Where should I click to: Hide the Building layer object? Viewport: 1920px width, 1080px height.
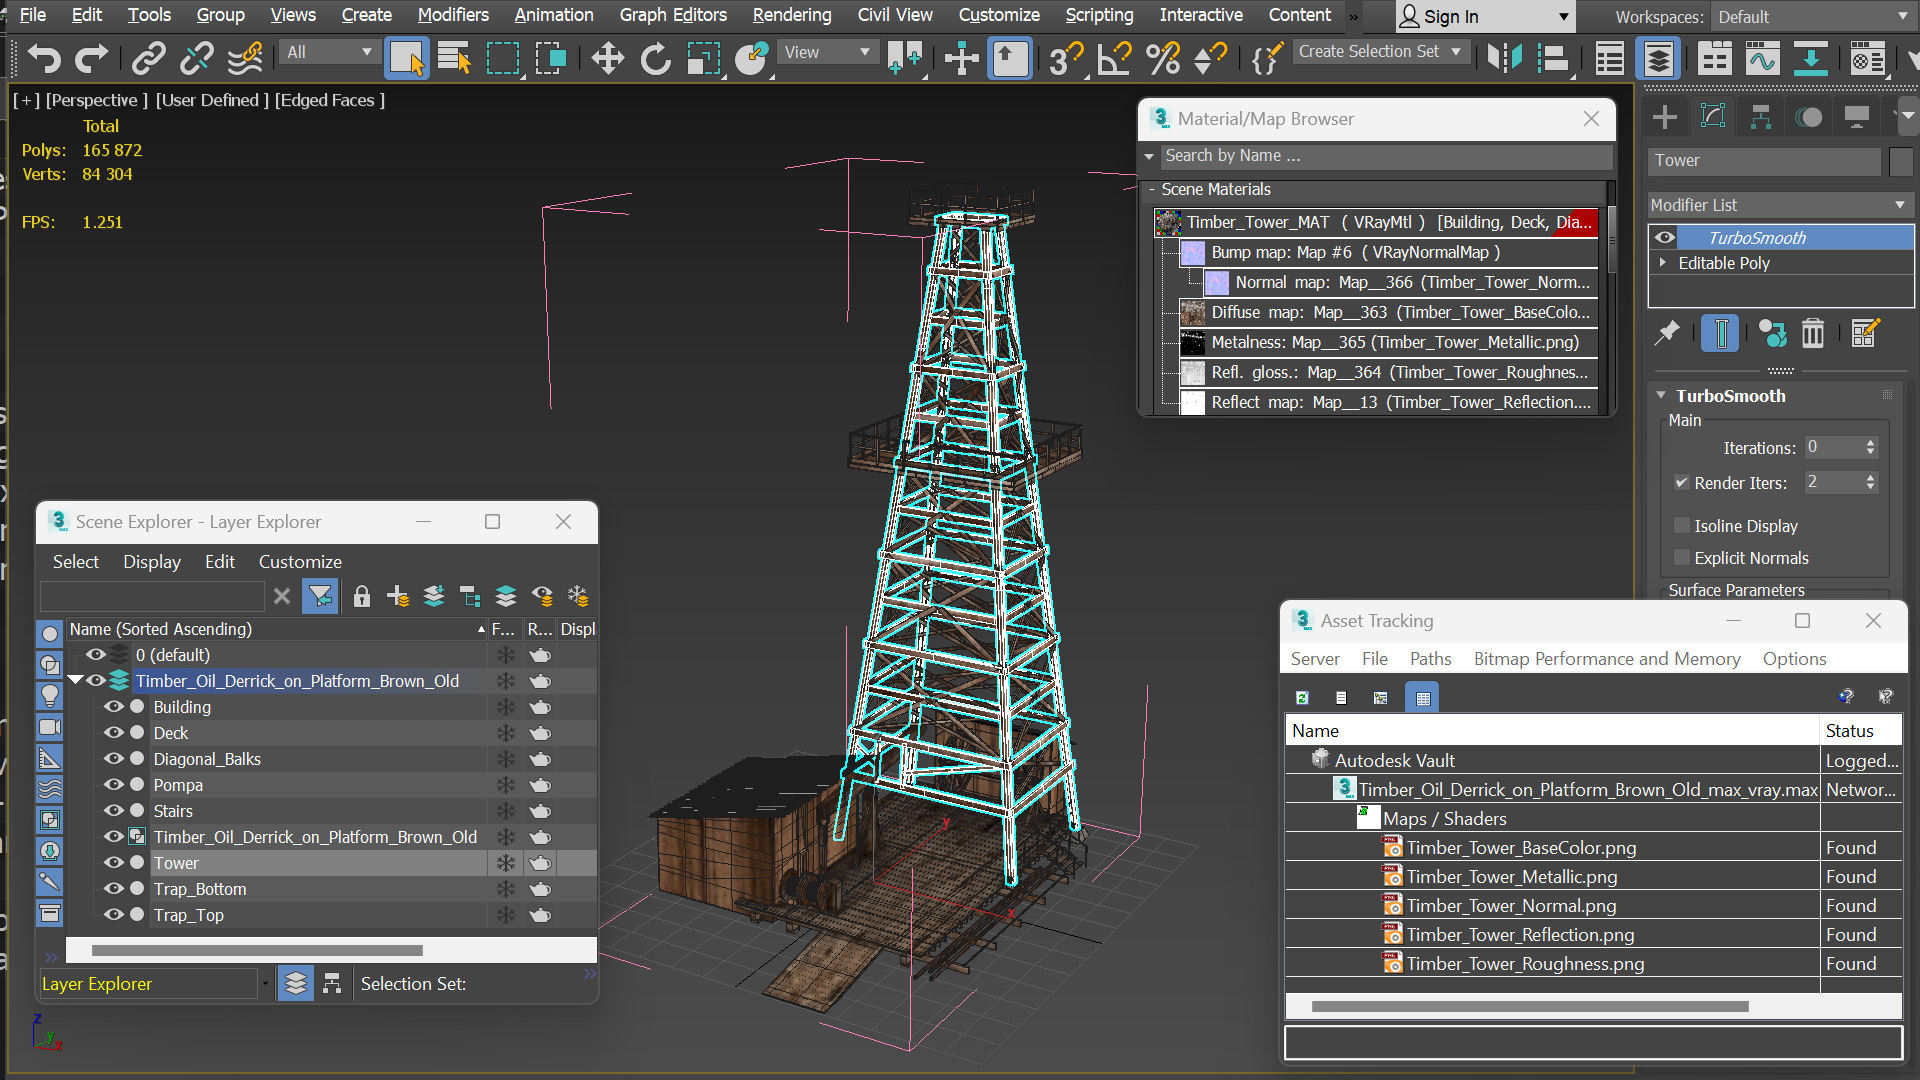pos(113,707)
